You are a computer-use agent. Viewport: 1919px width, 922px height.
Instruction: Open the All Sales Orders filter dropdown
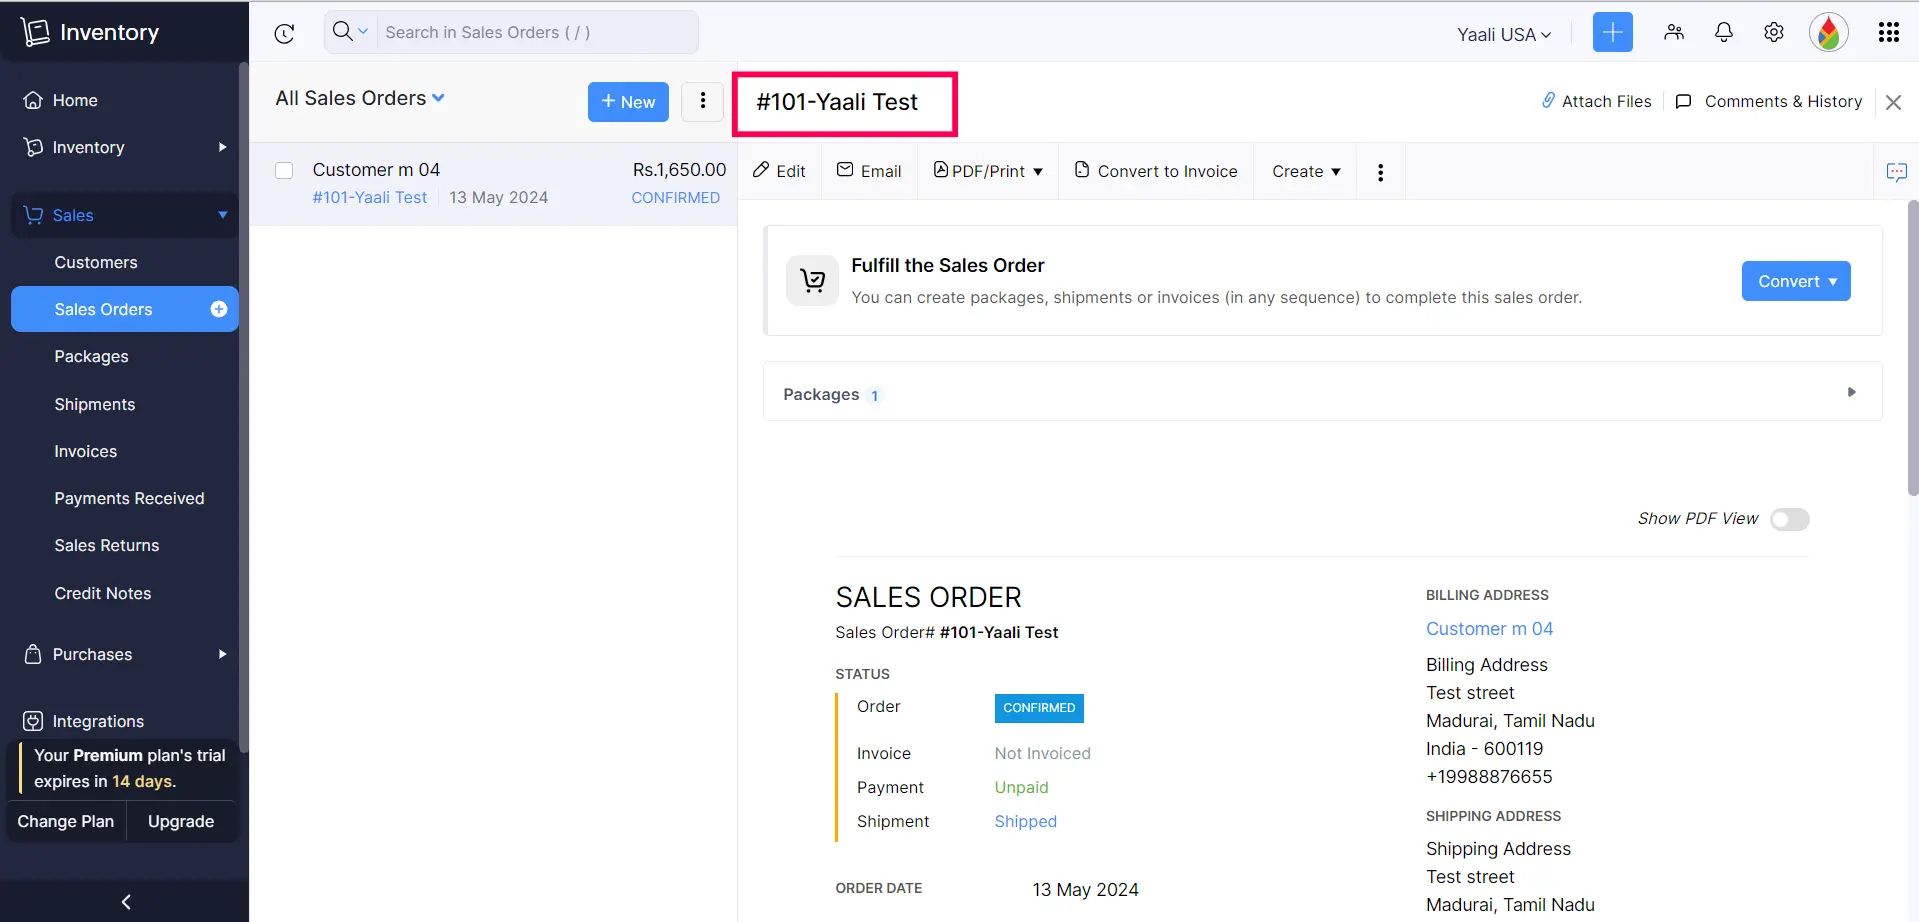pos(359,97)
